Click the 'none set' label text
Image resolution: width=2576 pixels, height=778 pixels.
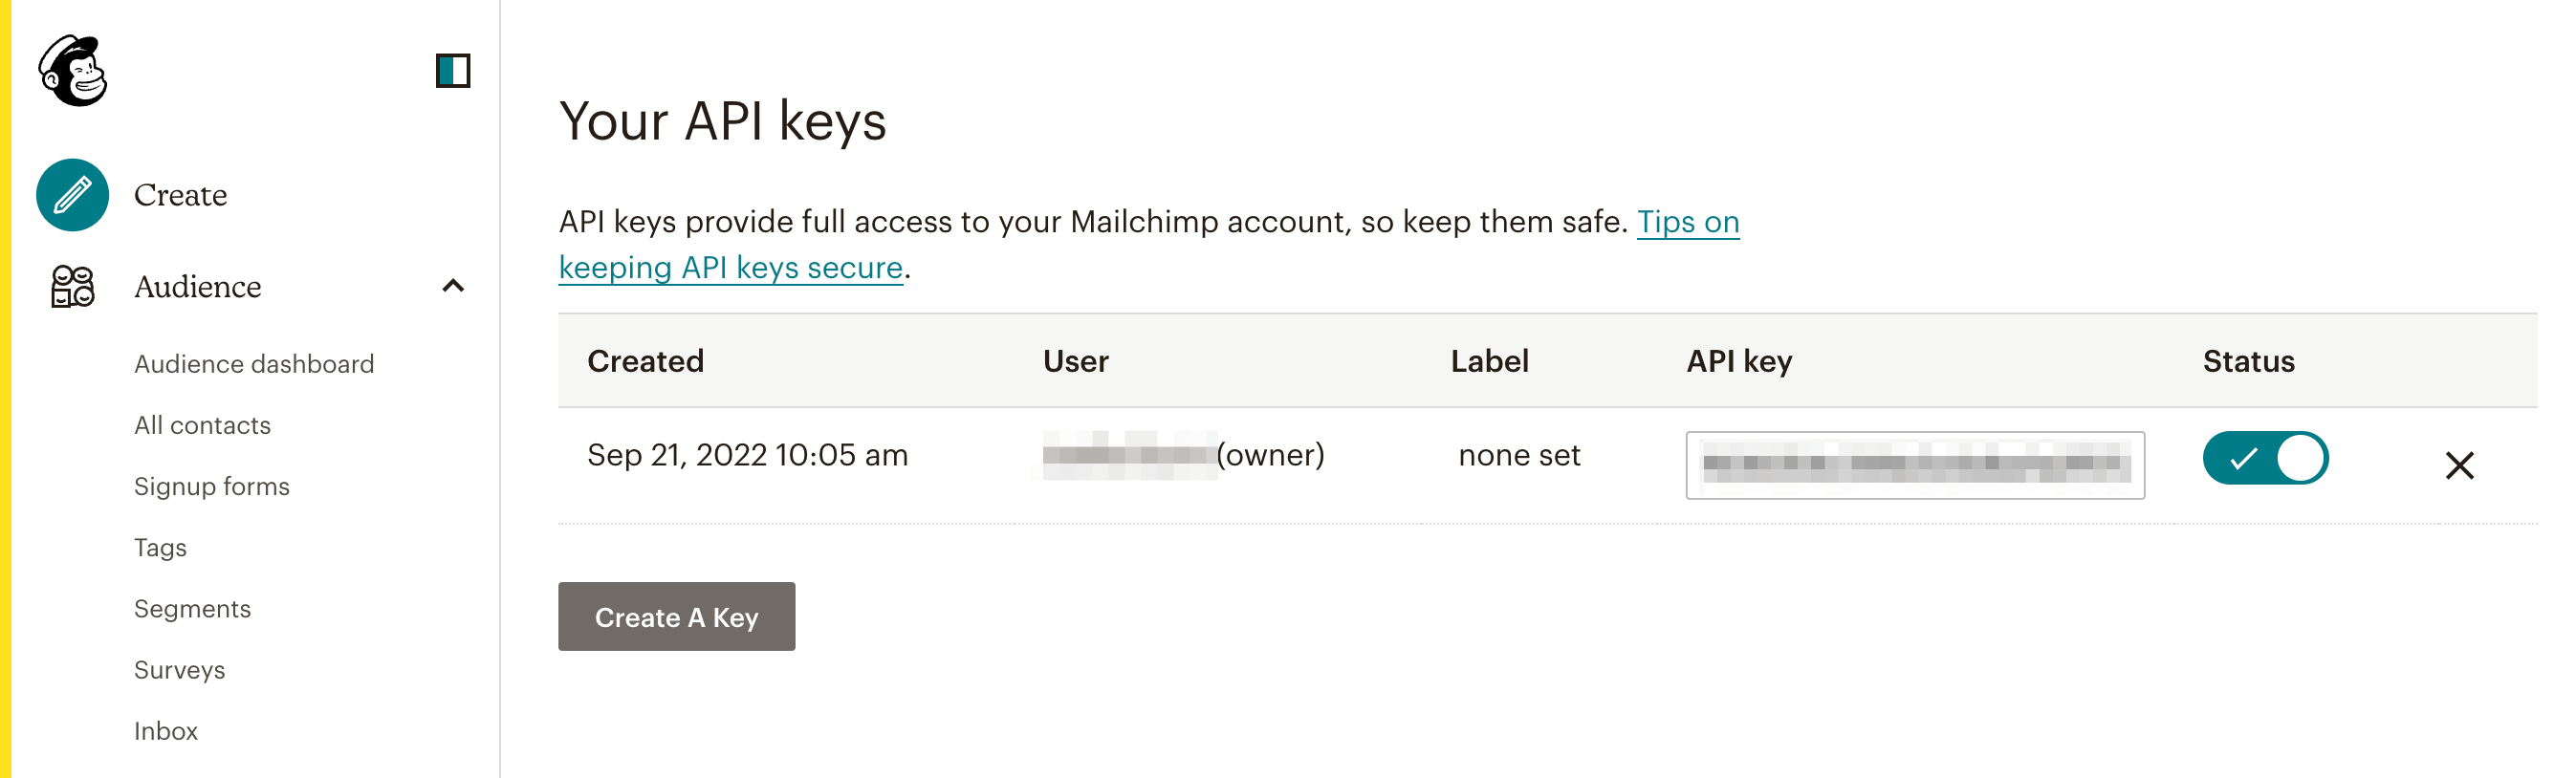pyautogui.click(x=1519, y=456)
